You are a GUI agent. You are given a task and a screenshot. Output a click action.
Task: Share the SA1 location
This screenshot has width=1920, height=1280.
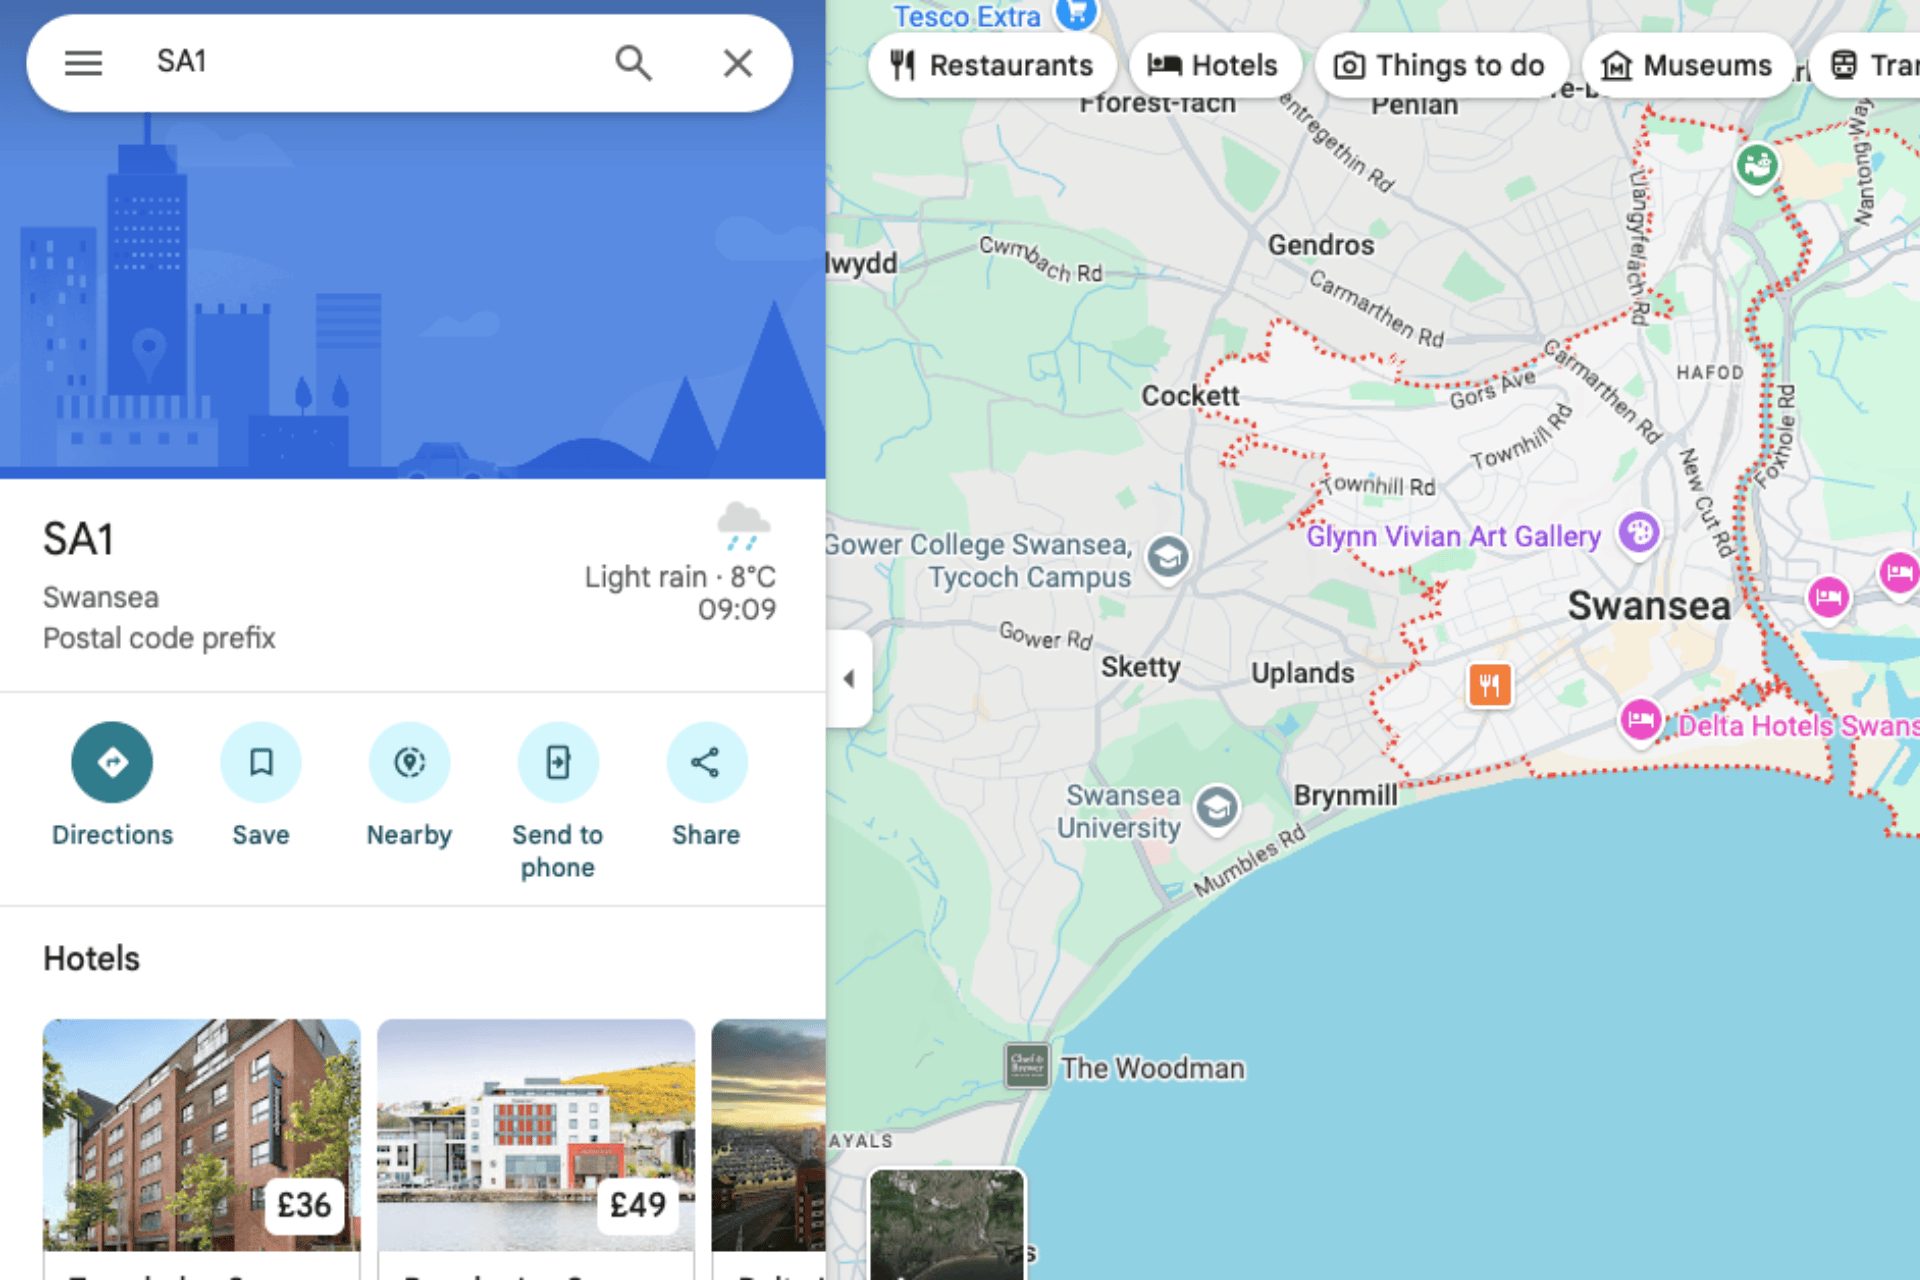point(706,762)
